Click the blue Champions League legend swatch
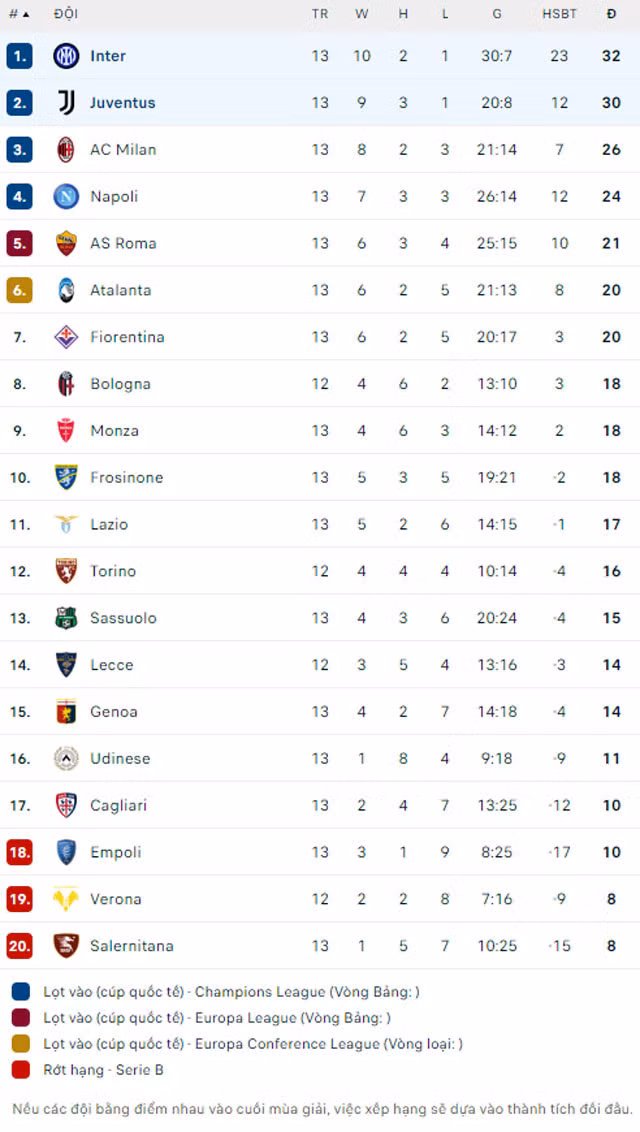This screenshot has width=640, height=1132. [x=21, y=992]
